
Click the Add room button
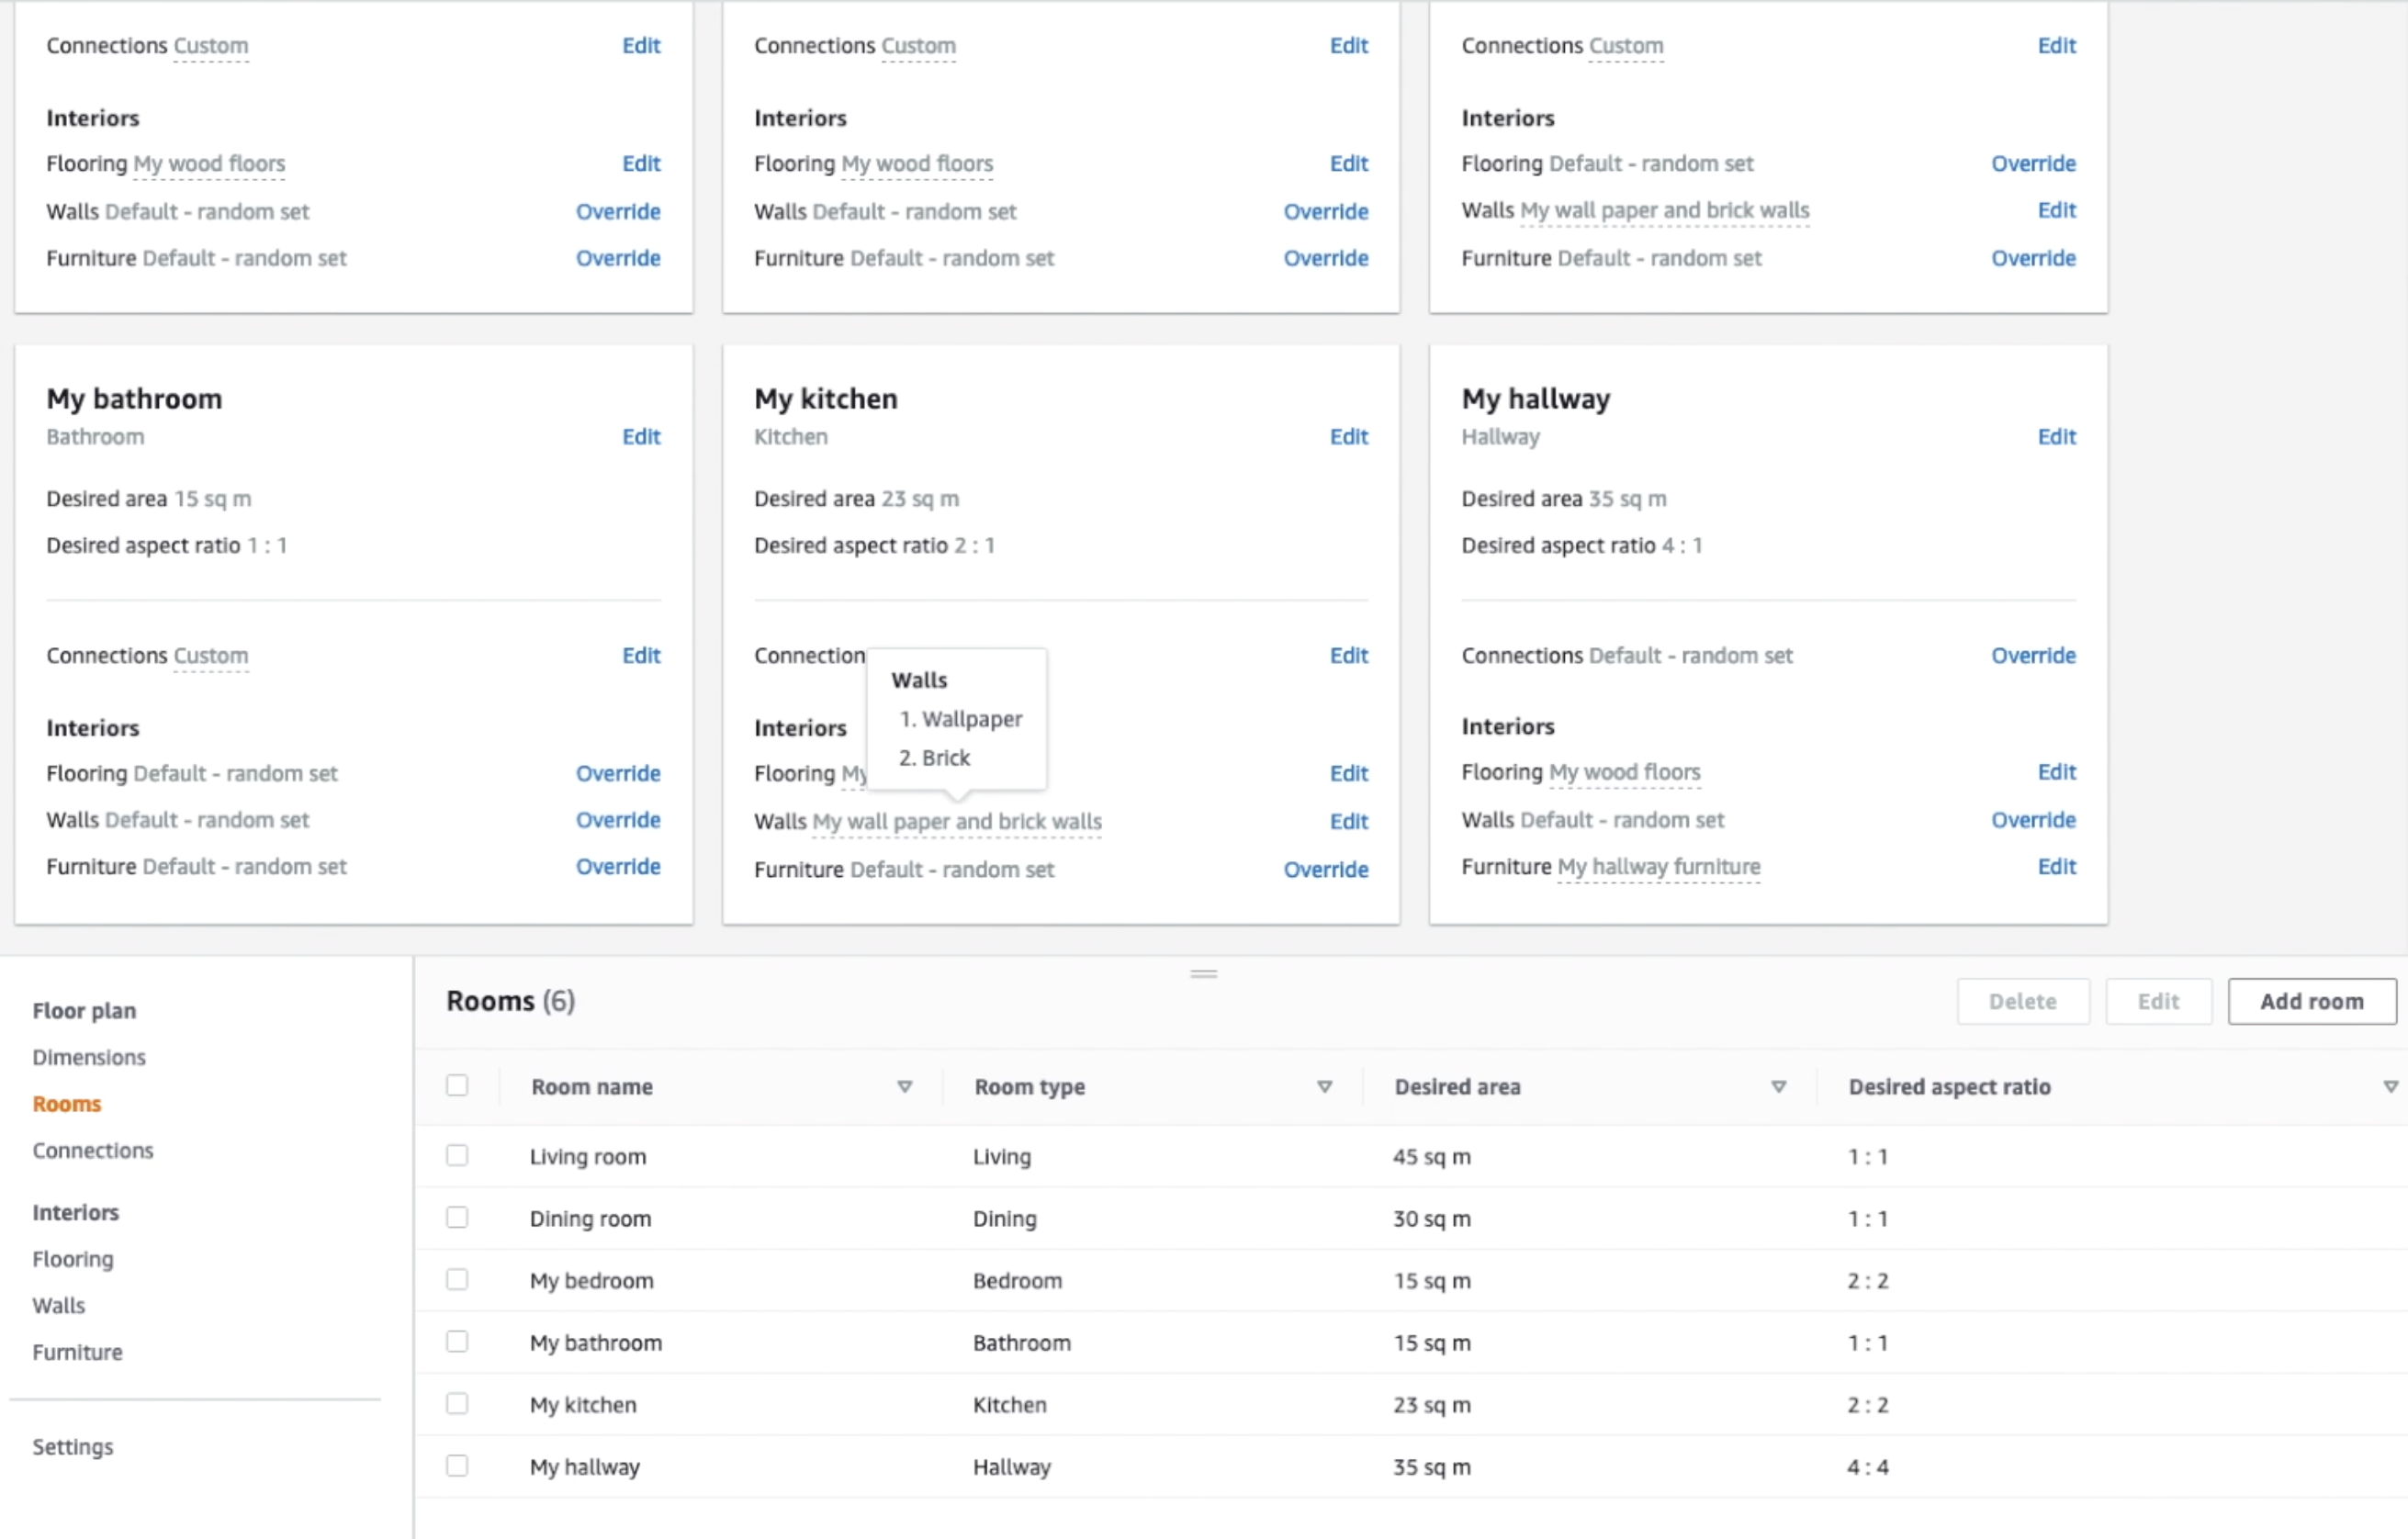pos(2311,1002)
